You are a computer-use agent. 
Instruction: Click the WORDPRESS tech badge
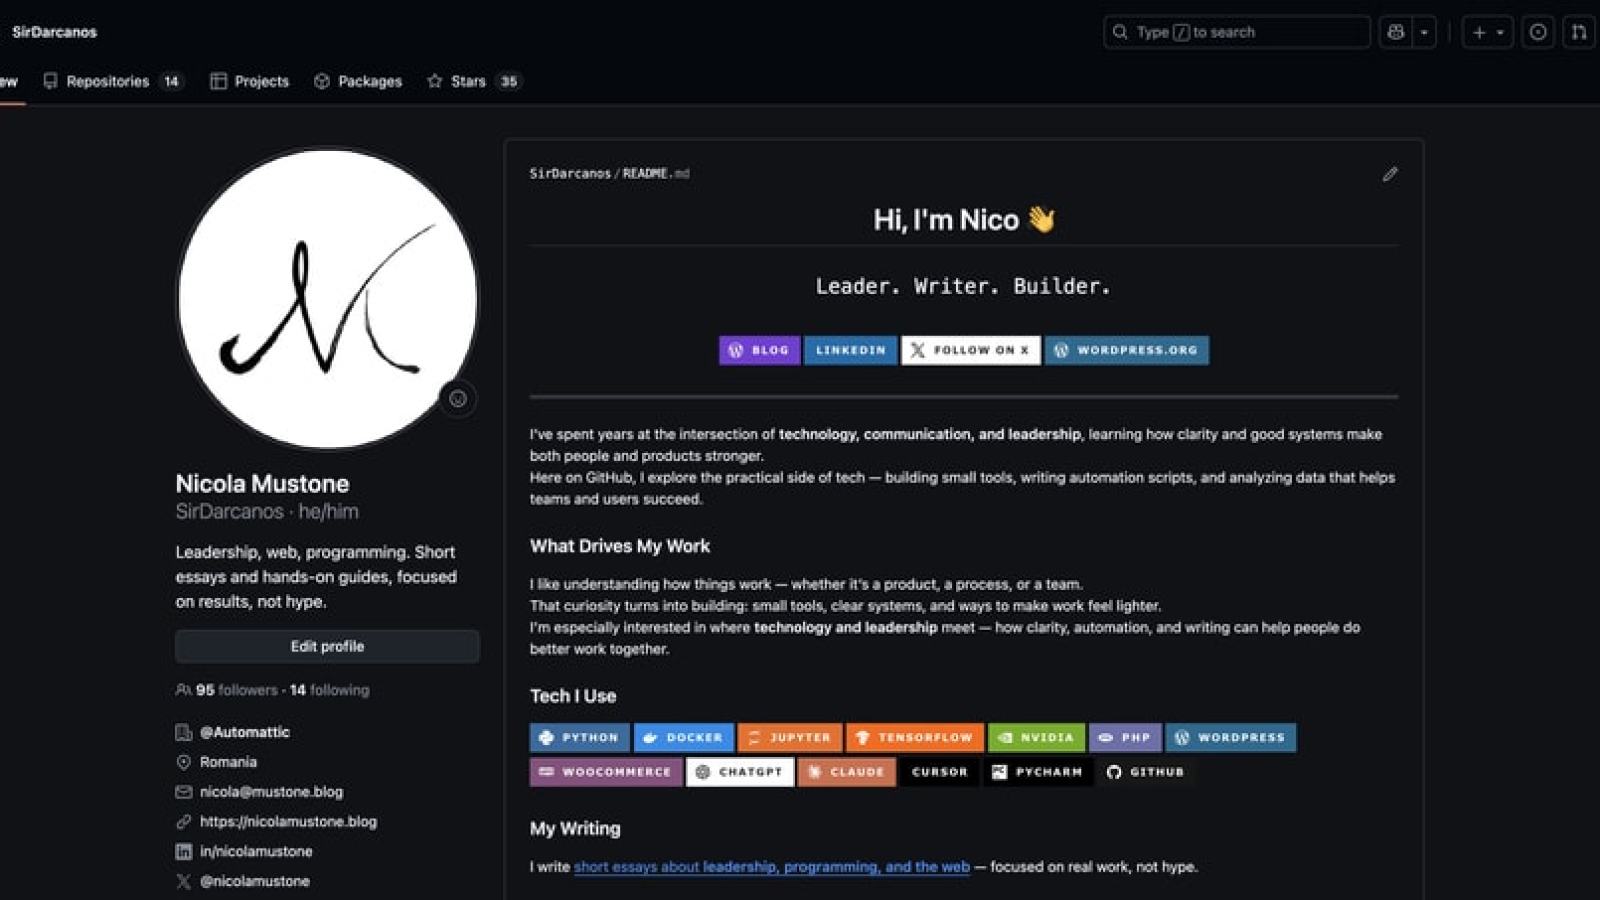[1231, 738]
